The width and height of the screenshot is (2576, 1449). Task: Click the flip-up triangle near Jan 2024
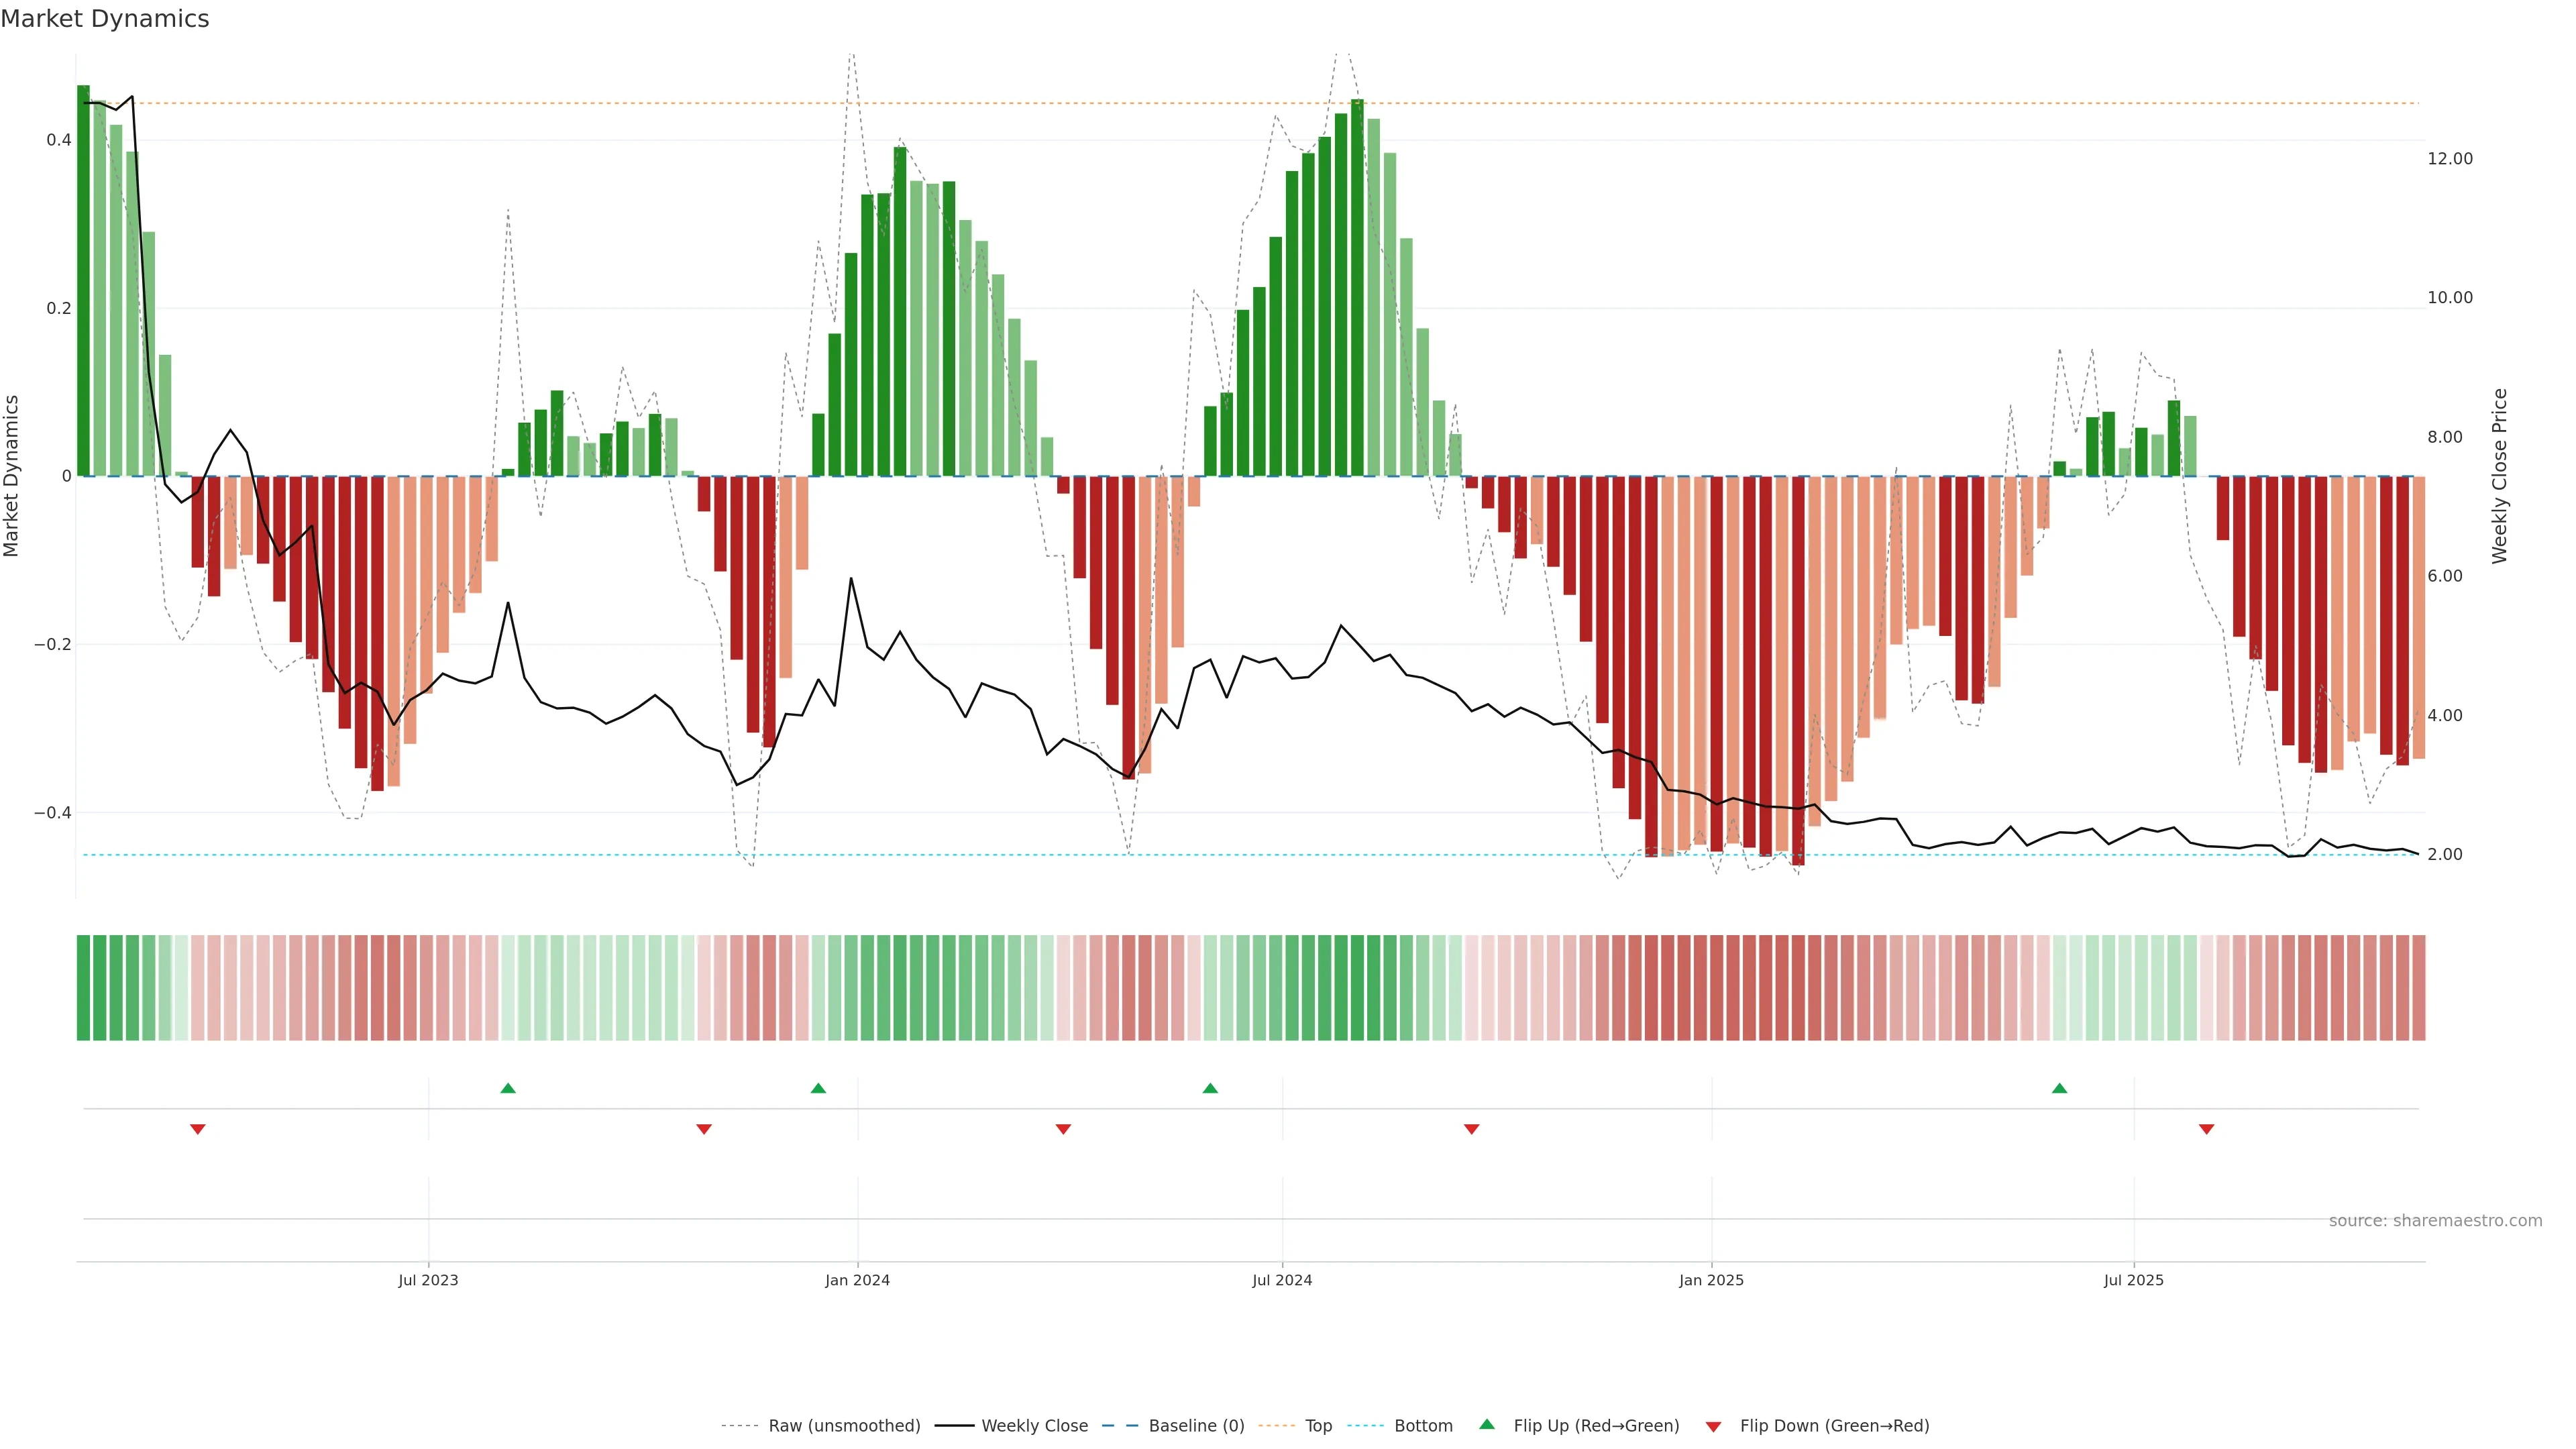click(818, 1088)
